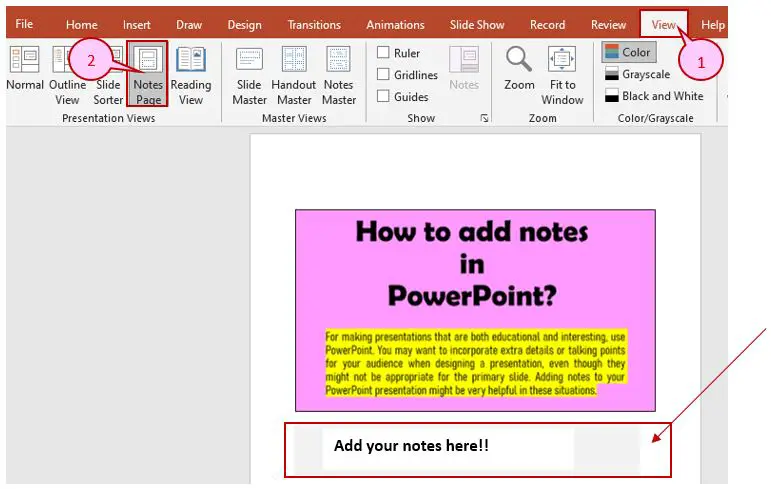Select the Color mode swatch
This screenshot has width=771, height=489.
(629, 52)
